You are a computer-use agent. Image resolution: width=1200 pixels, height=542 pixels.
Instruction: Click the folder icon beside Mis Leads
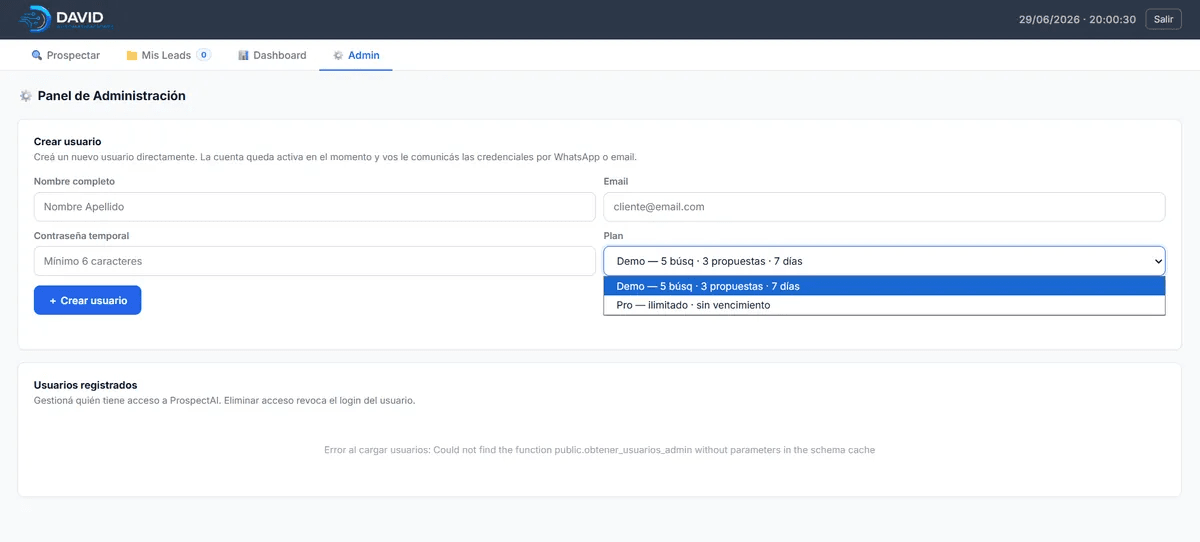(x=132, y=56)
